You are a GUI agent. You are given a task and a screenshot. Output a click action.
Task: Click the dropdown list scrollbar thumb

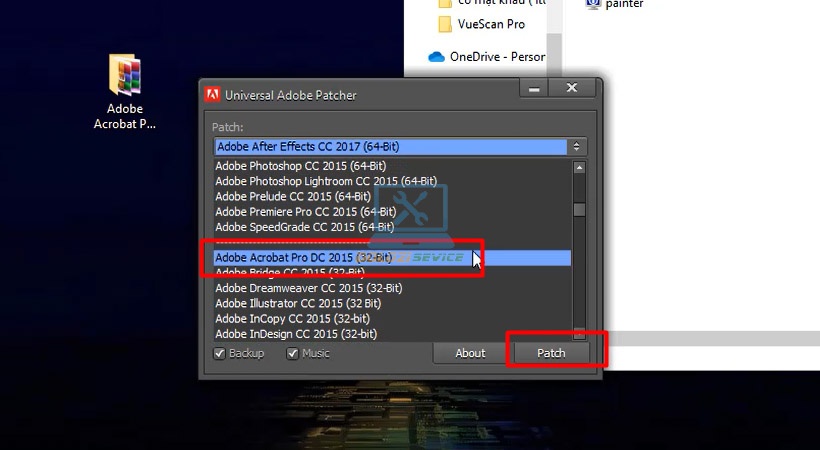579,209
